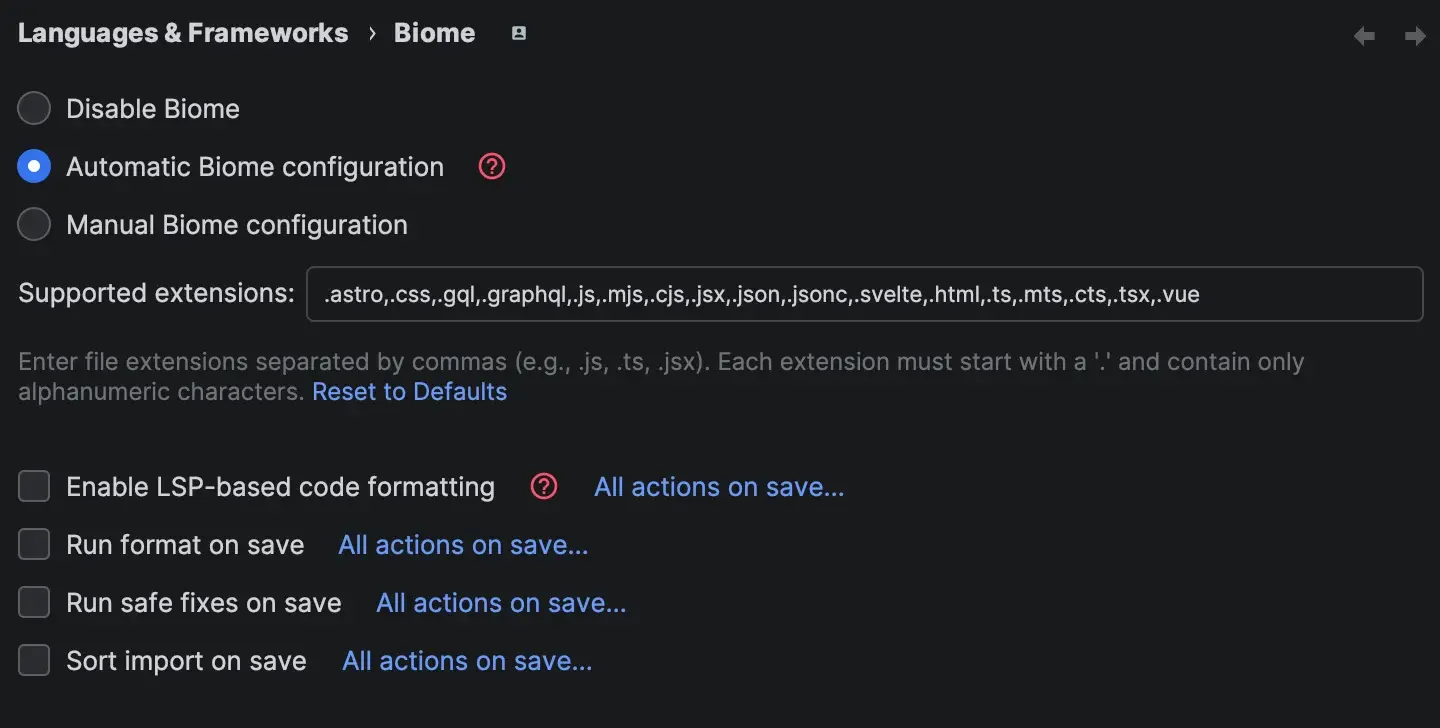The height and width of the screenshot is (728, 1440).
Task: Select the Disable Biome option
Action: (x=33, y=108)
